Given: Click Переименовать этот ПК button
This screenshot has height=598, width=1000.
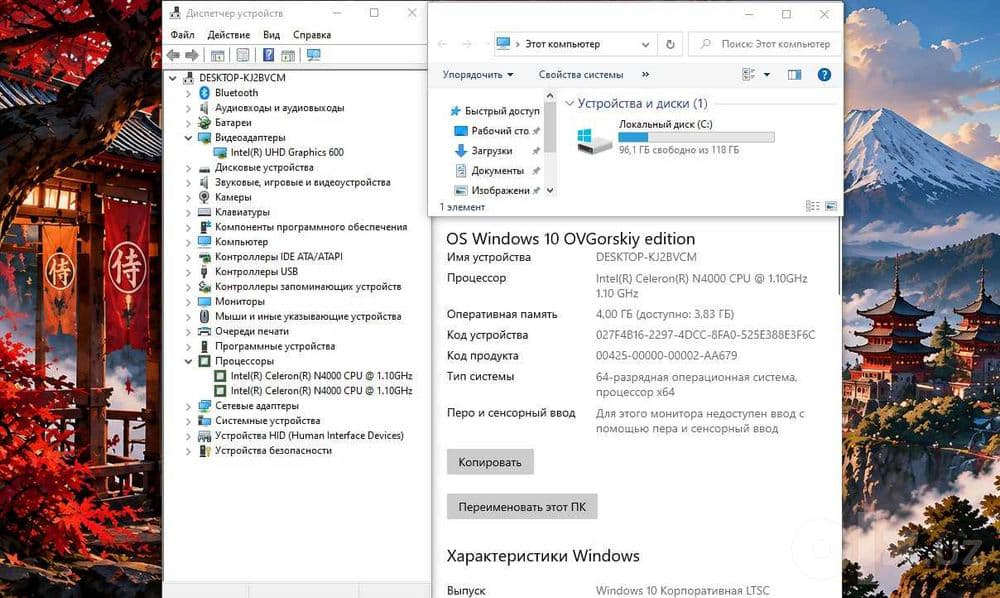Looking at the screenshot, I should [522, 507].
